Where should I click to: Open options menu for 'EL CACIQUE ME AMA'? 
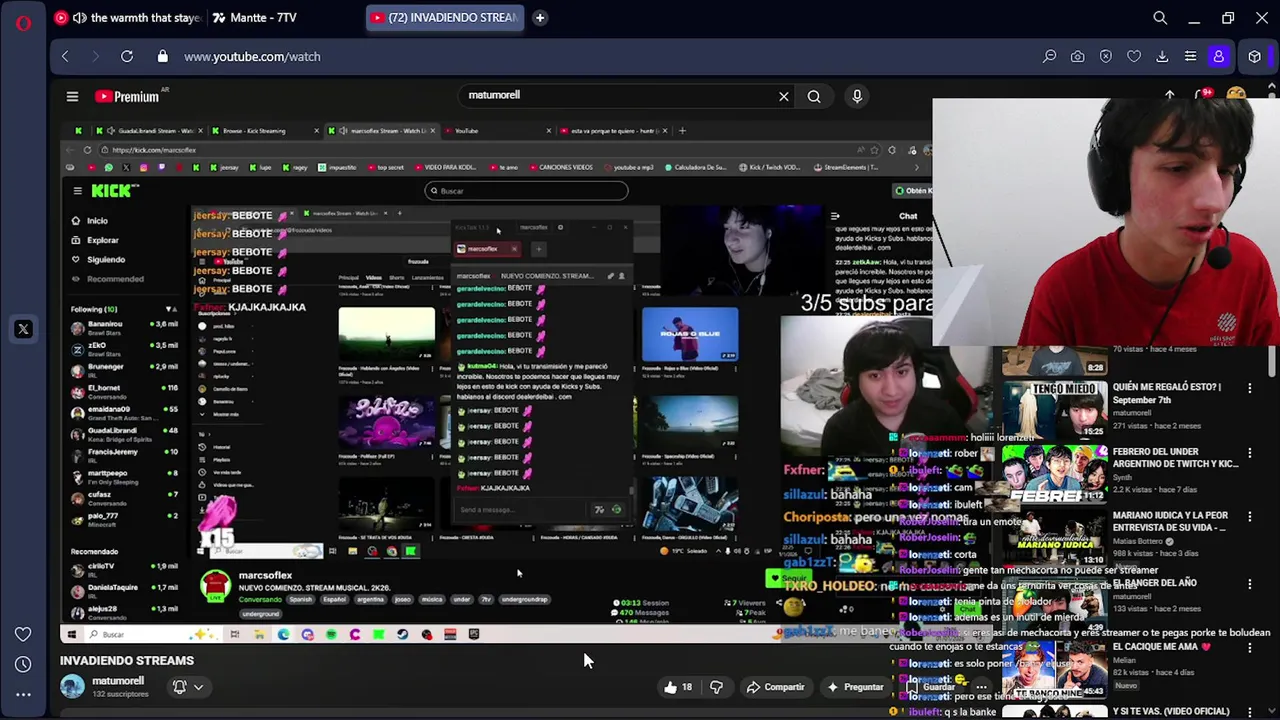[x=1249, y=647]
